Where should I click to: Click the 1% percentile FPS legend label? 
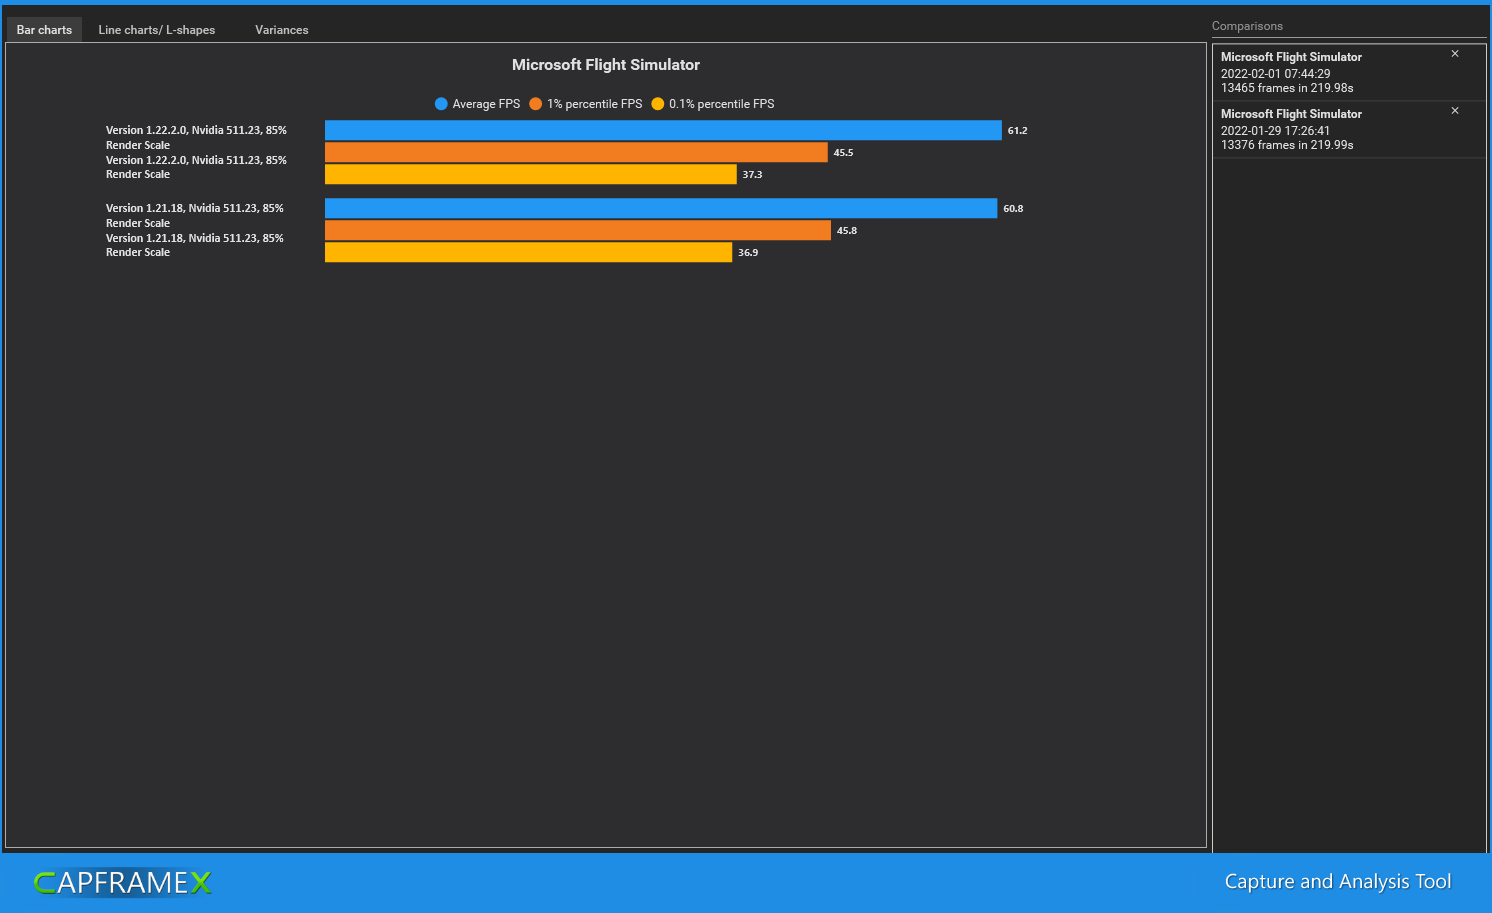coord(595,104)
